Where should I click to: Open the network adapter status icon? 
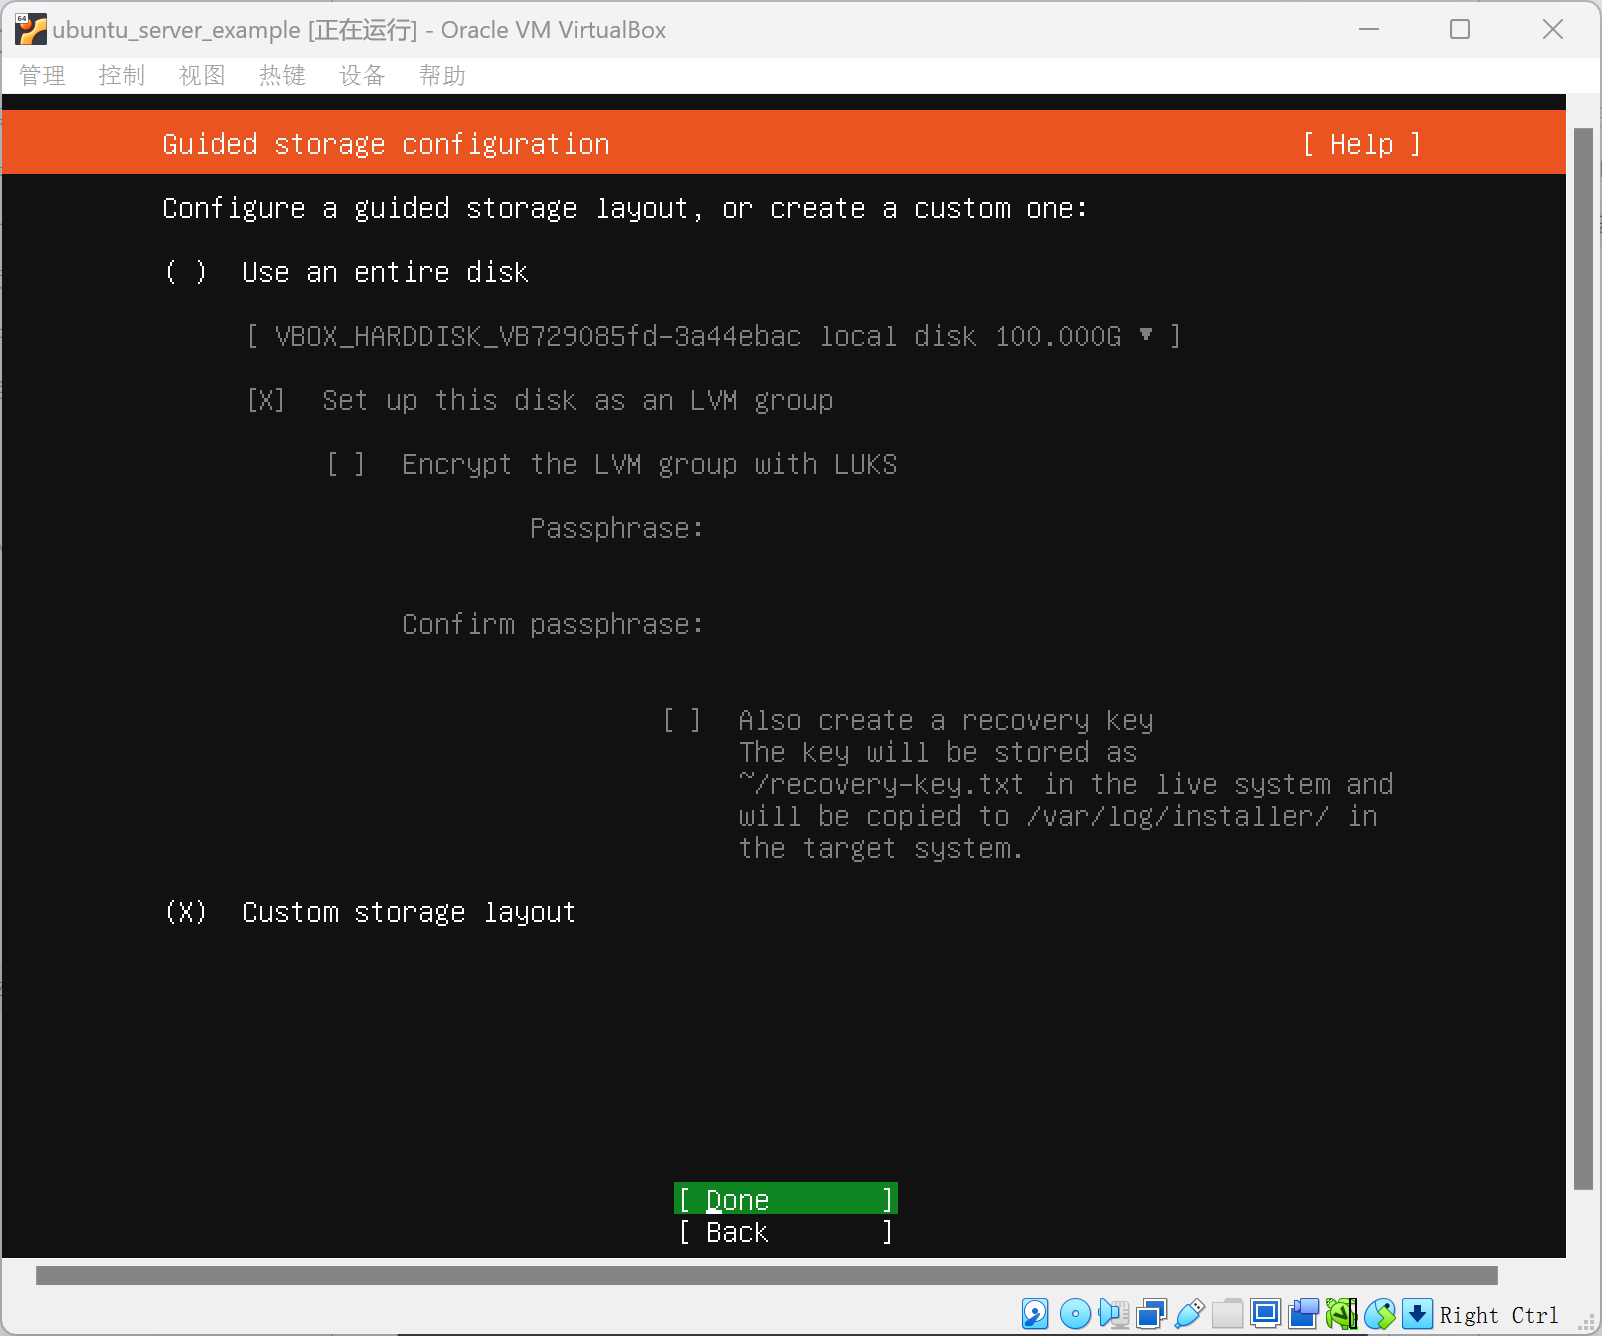coord(1151,1313)
